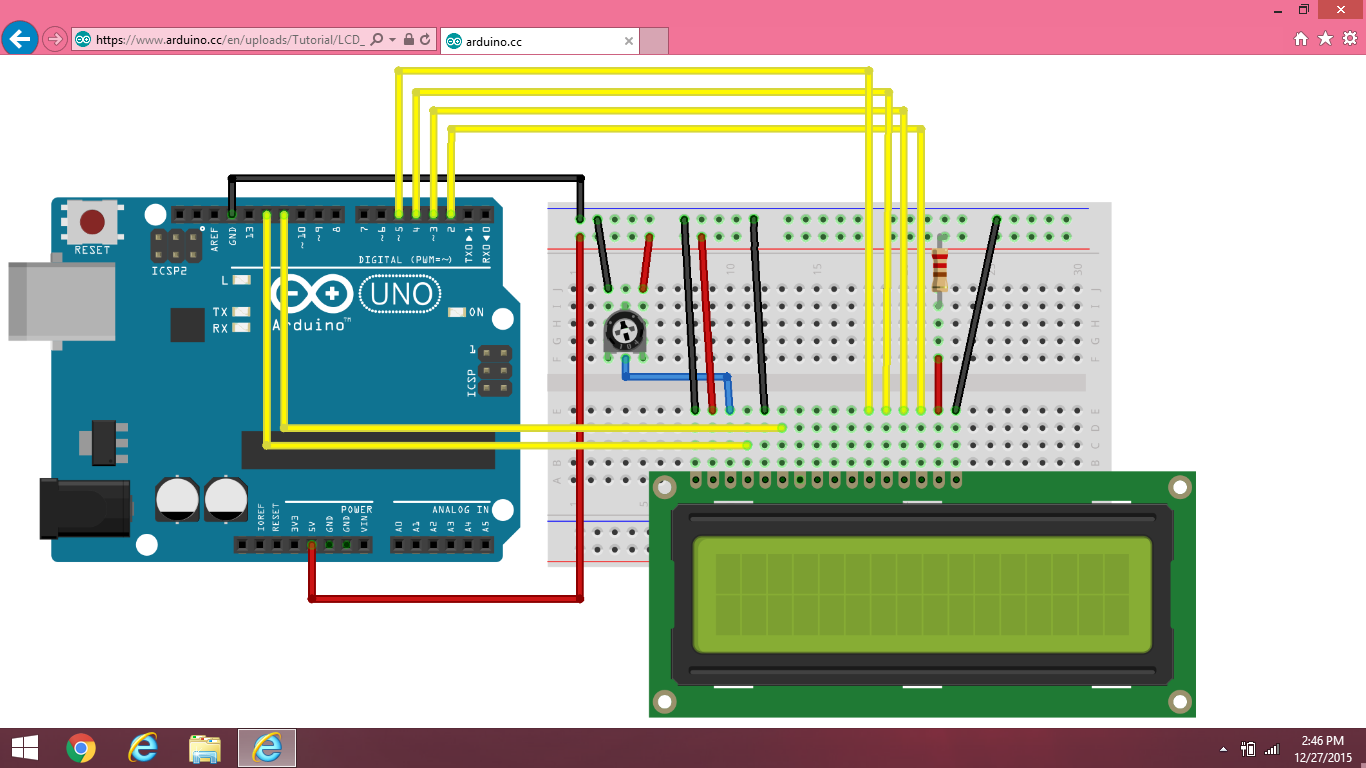Viewport: 1366px width, 768px height.
Task: Minimize the Internet Explorer window
Action: click(x=1276, y=9)
